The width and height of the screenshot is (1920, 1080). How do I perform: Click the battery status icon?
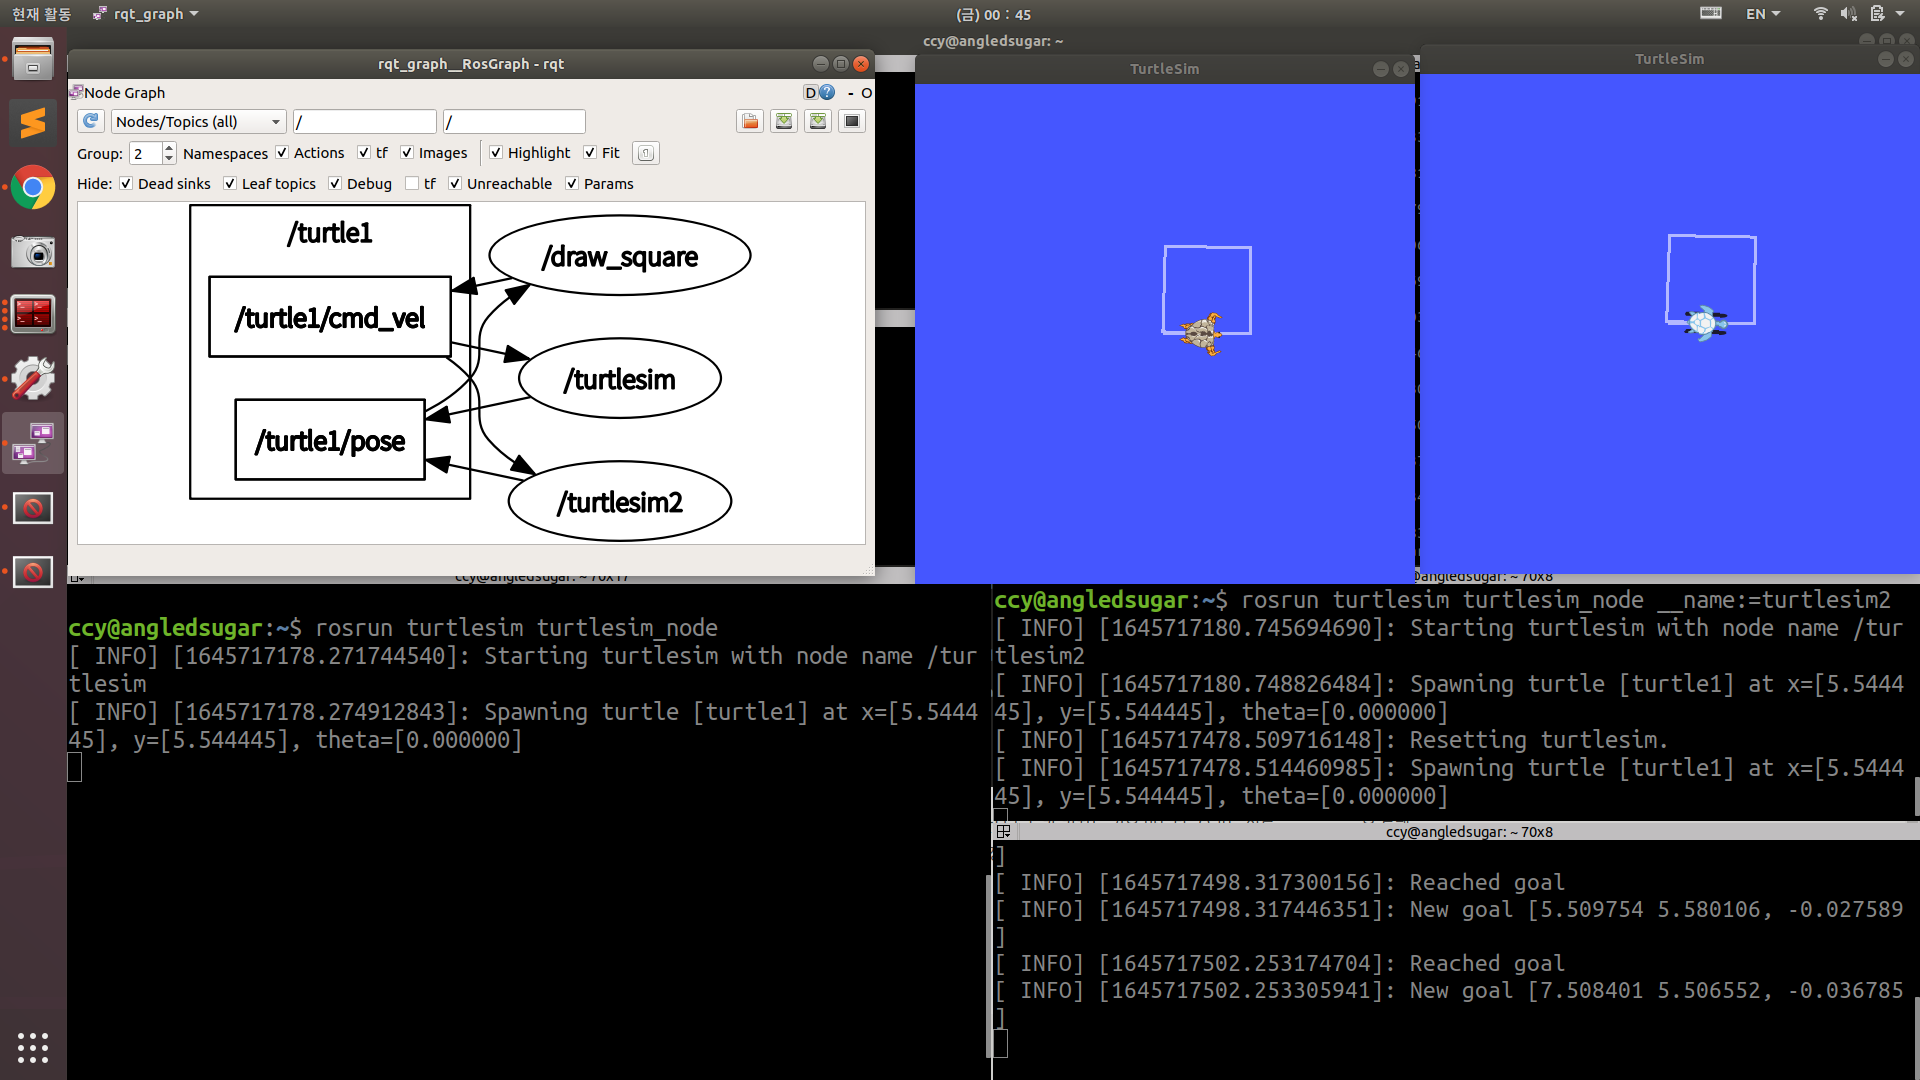point(1877,13)
